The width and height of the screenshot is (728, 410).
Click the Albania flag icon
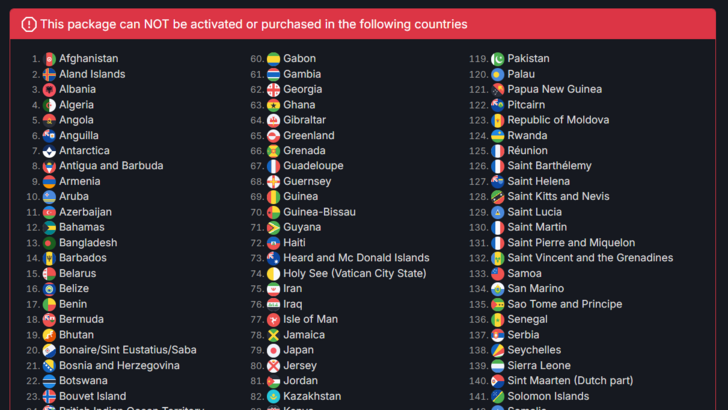pyautogui.click(x=49, y=90)
